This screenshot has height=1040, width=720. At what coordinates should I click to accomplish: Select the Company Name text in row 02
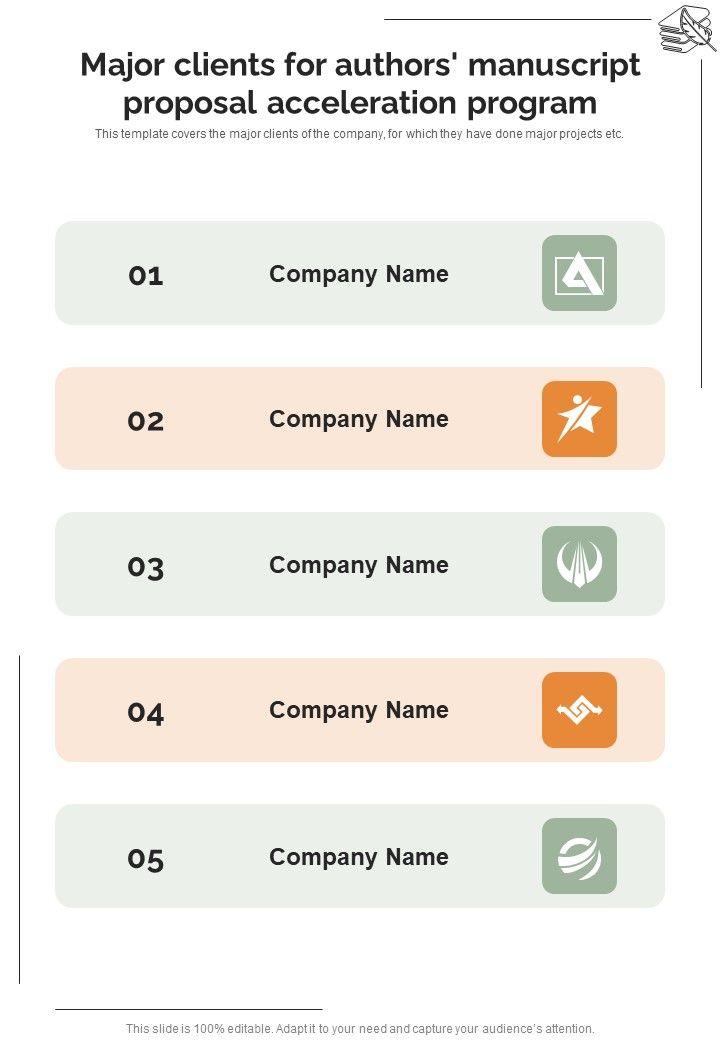(358, 419)
